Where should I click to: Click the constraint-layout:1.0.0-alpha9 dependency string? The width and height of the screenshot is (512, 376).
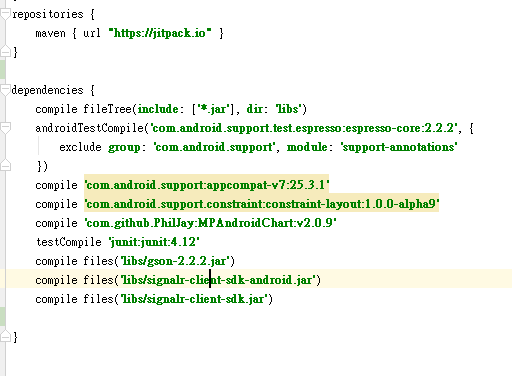pos(262,203)
